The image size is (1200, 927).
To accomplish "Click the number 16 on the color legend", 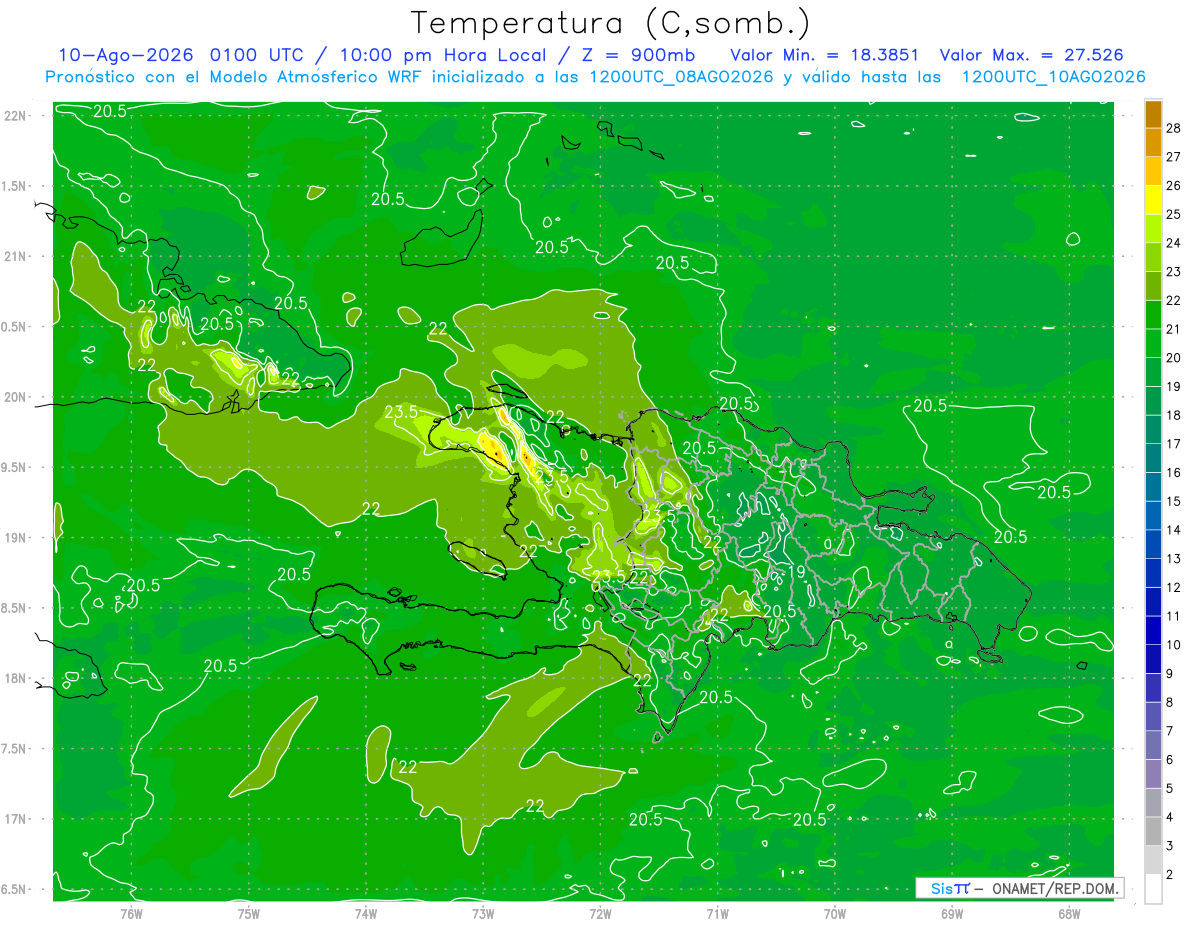I will pyautogui.click(x=1173, y=473).
